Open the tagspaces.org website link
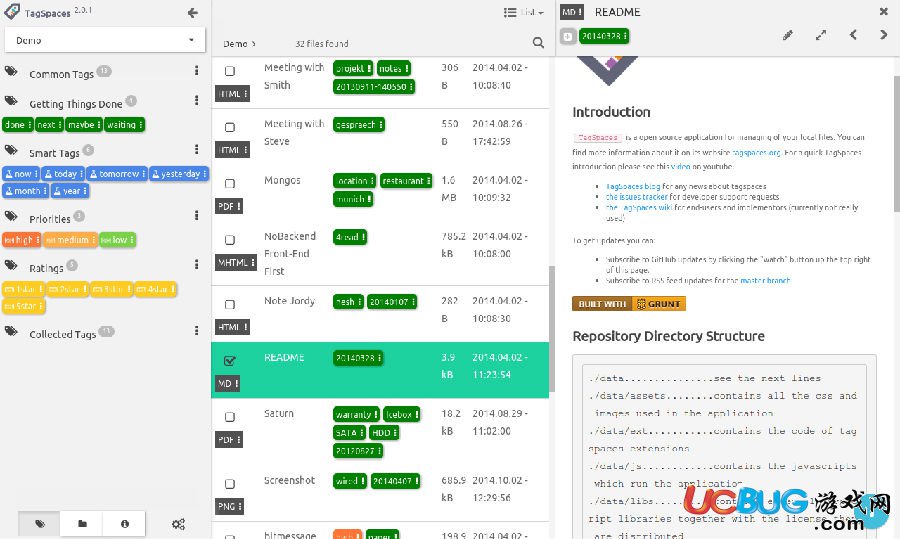Image resolution: width=900 pixels, height=539 pixels. [756, 153]
